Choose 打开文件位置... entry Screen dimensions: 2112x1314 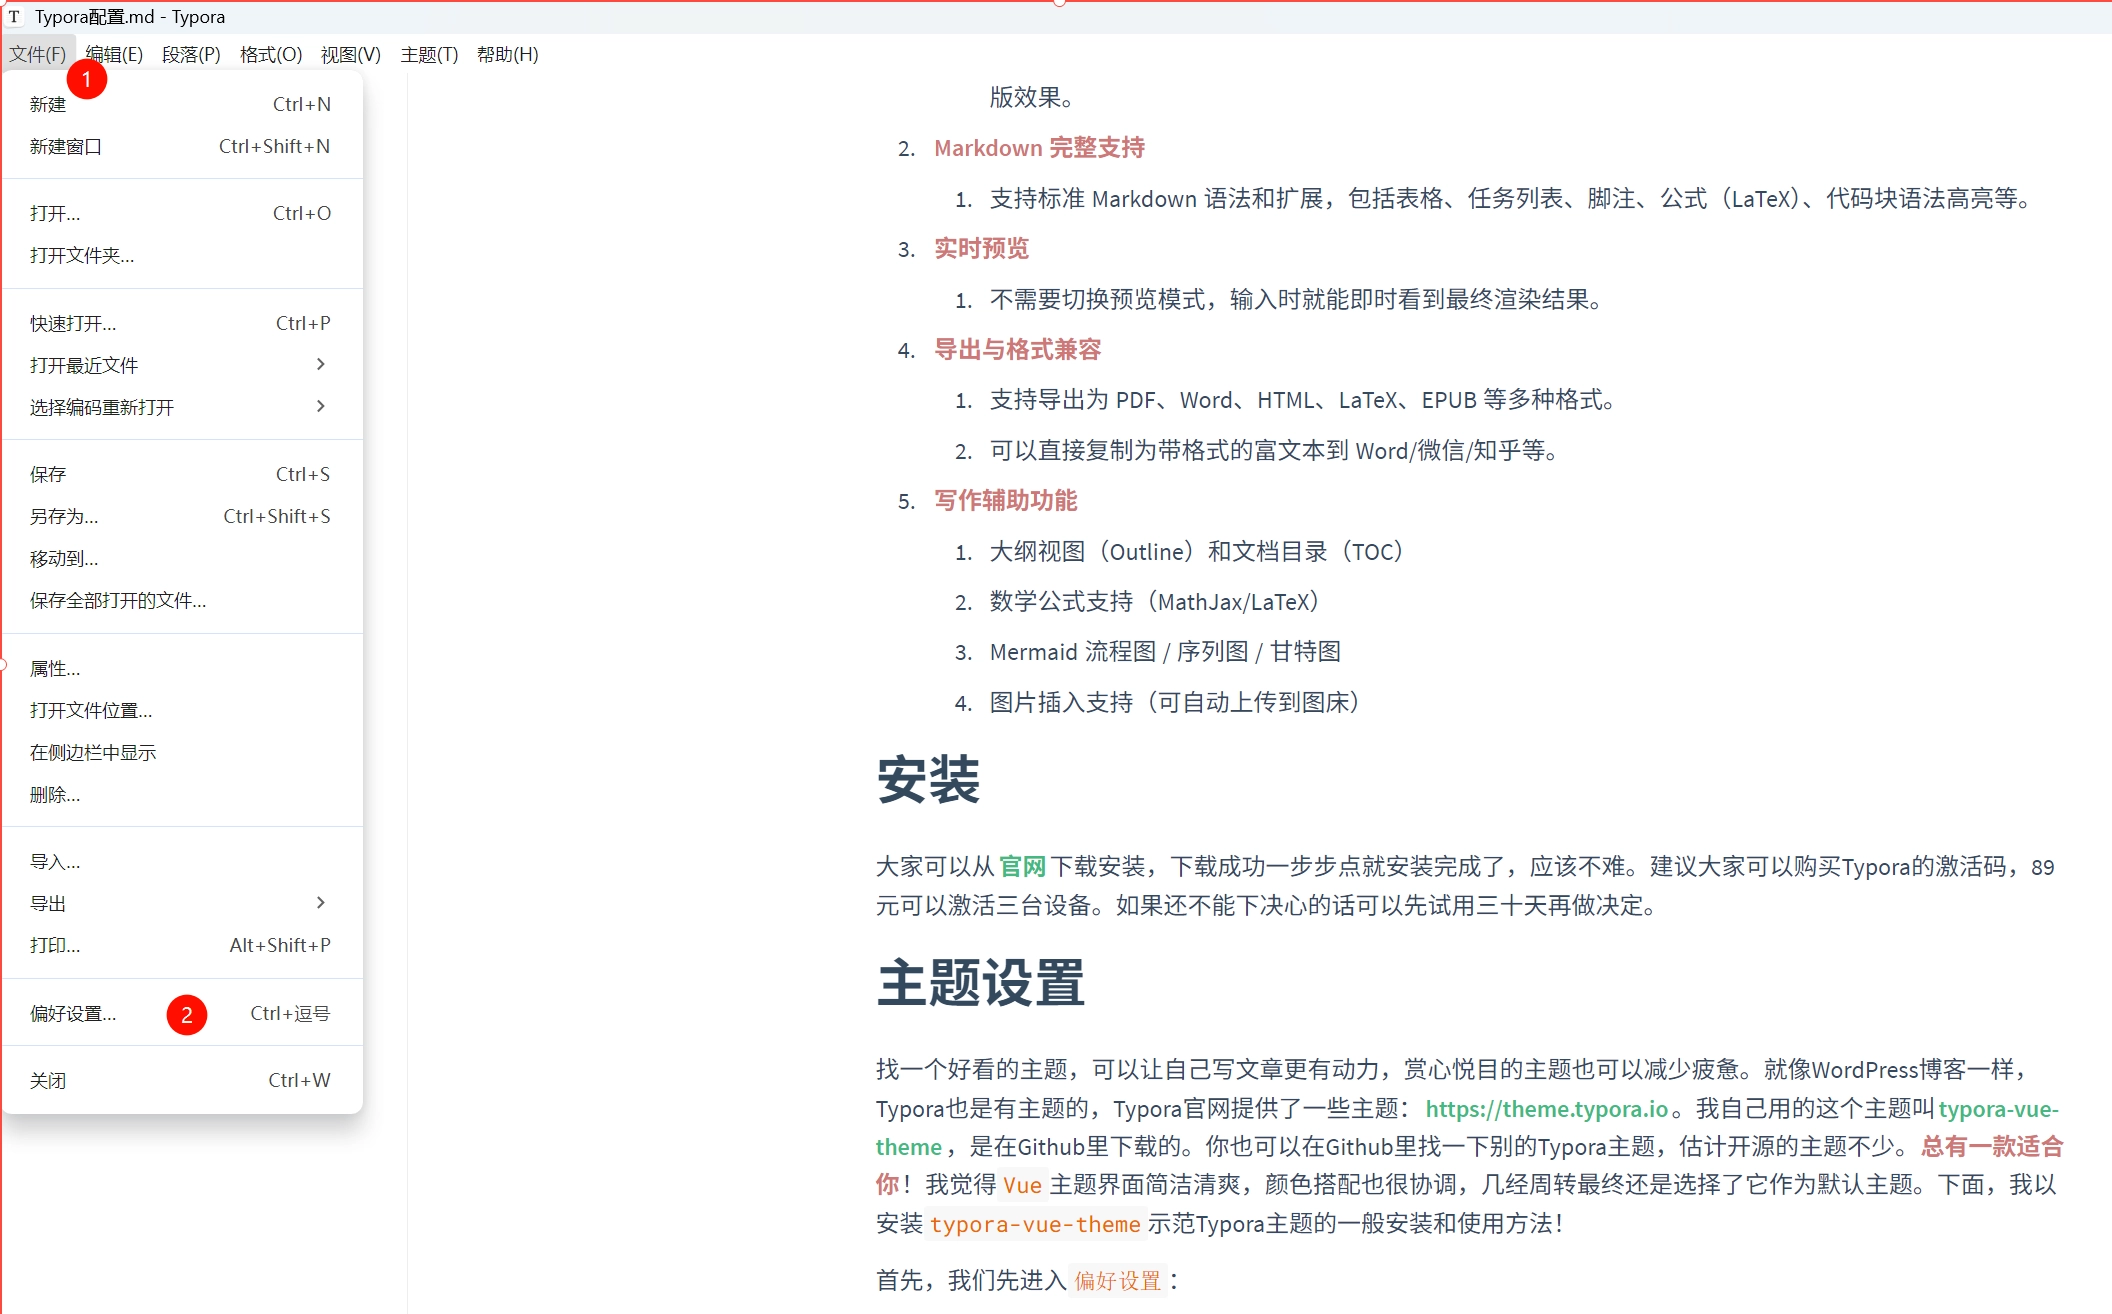(x=182, y=710)
